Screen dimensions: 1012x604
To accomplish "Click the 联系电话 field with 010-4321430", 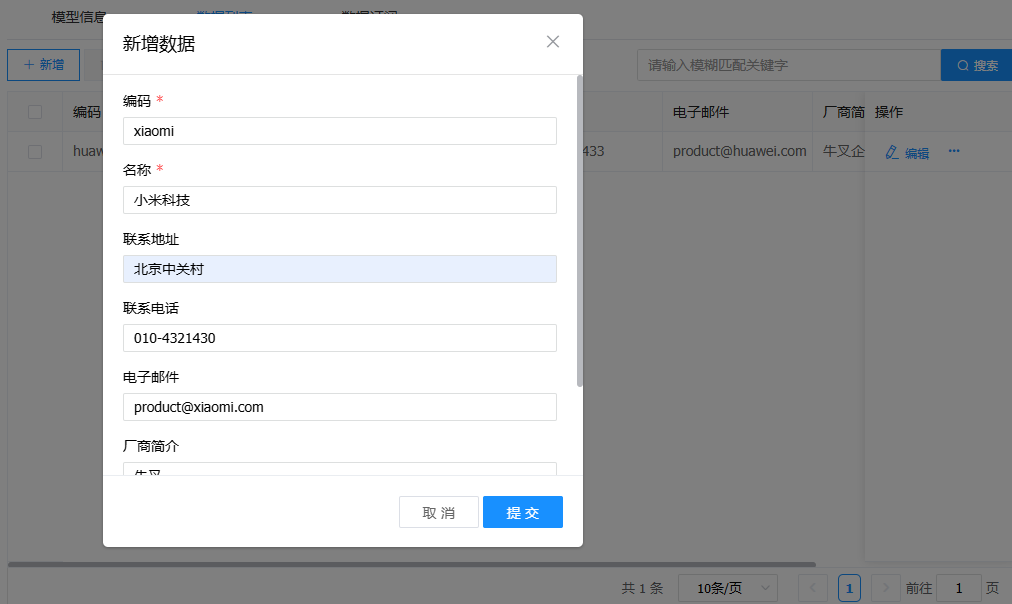I will click(339, 338).
